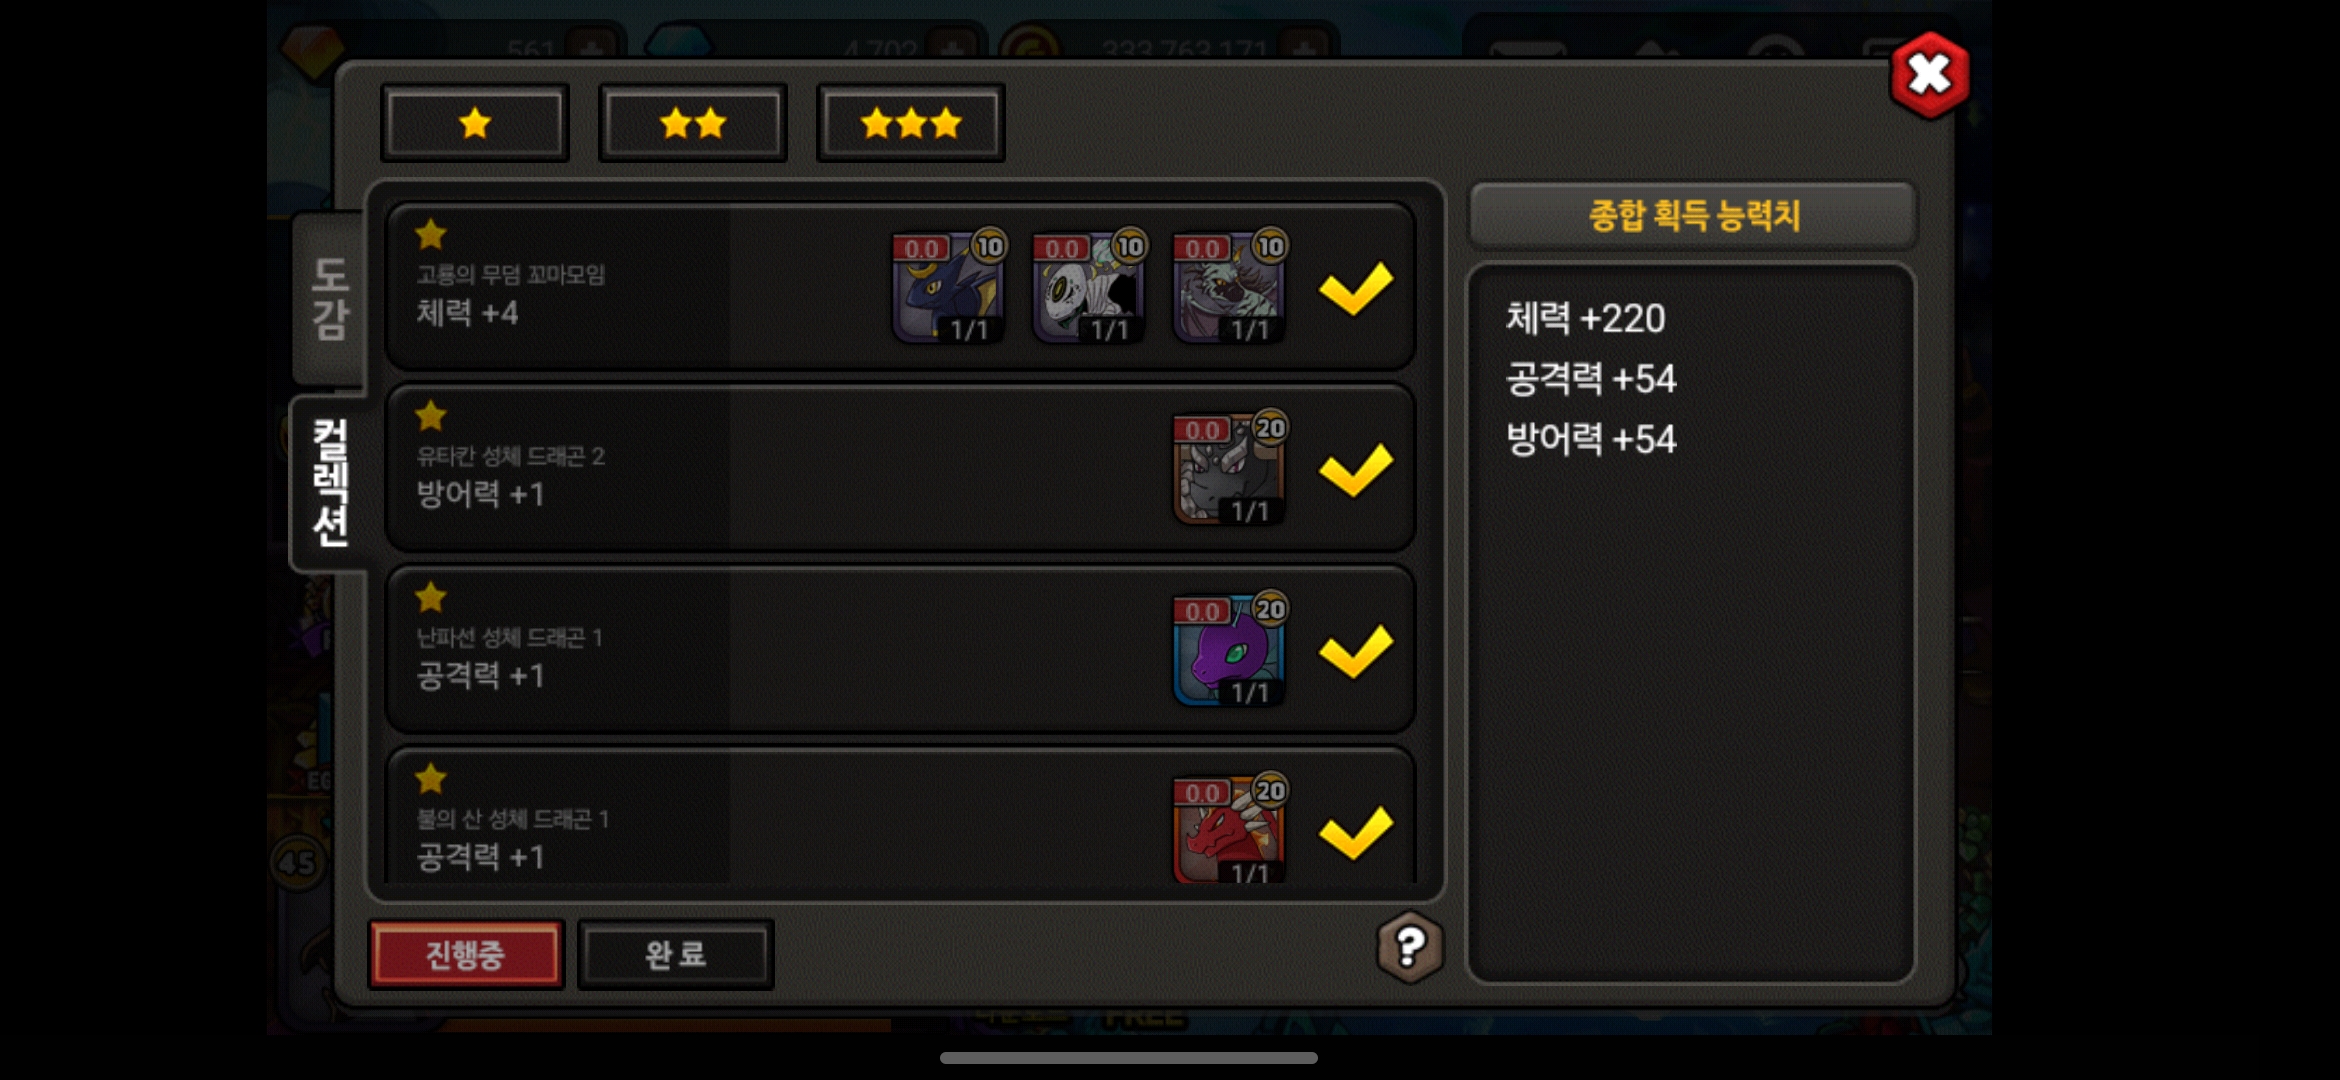Select the 컬렉션 side tab

[329, 483]
